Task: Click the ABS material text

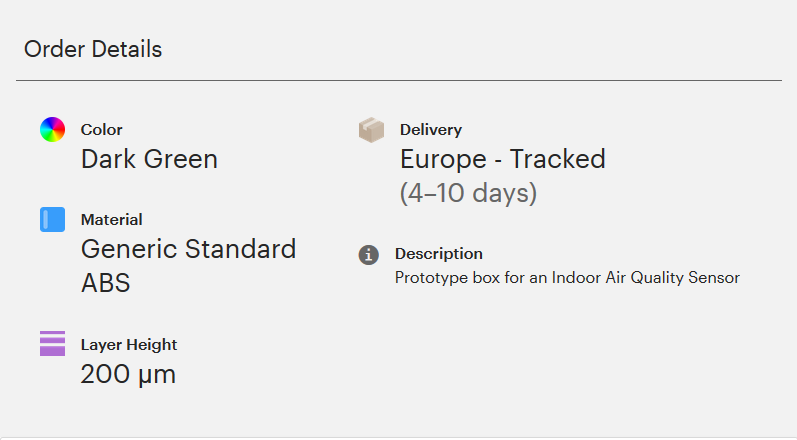Action: coord(105,283)
